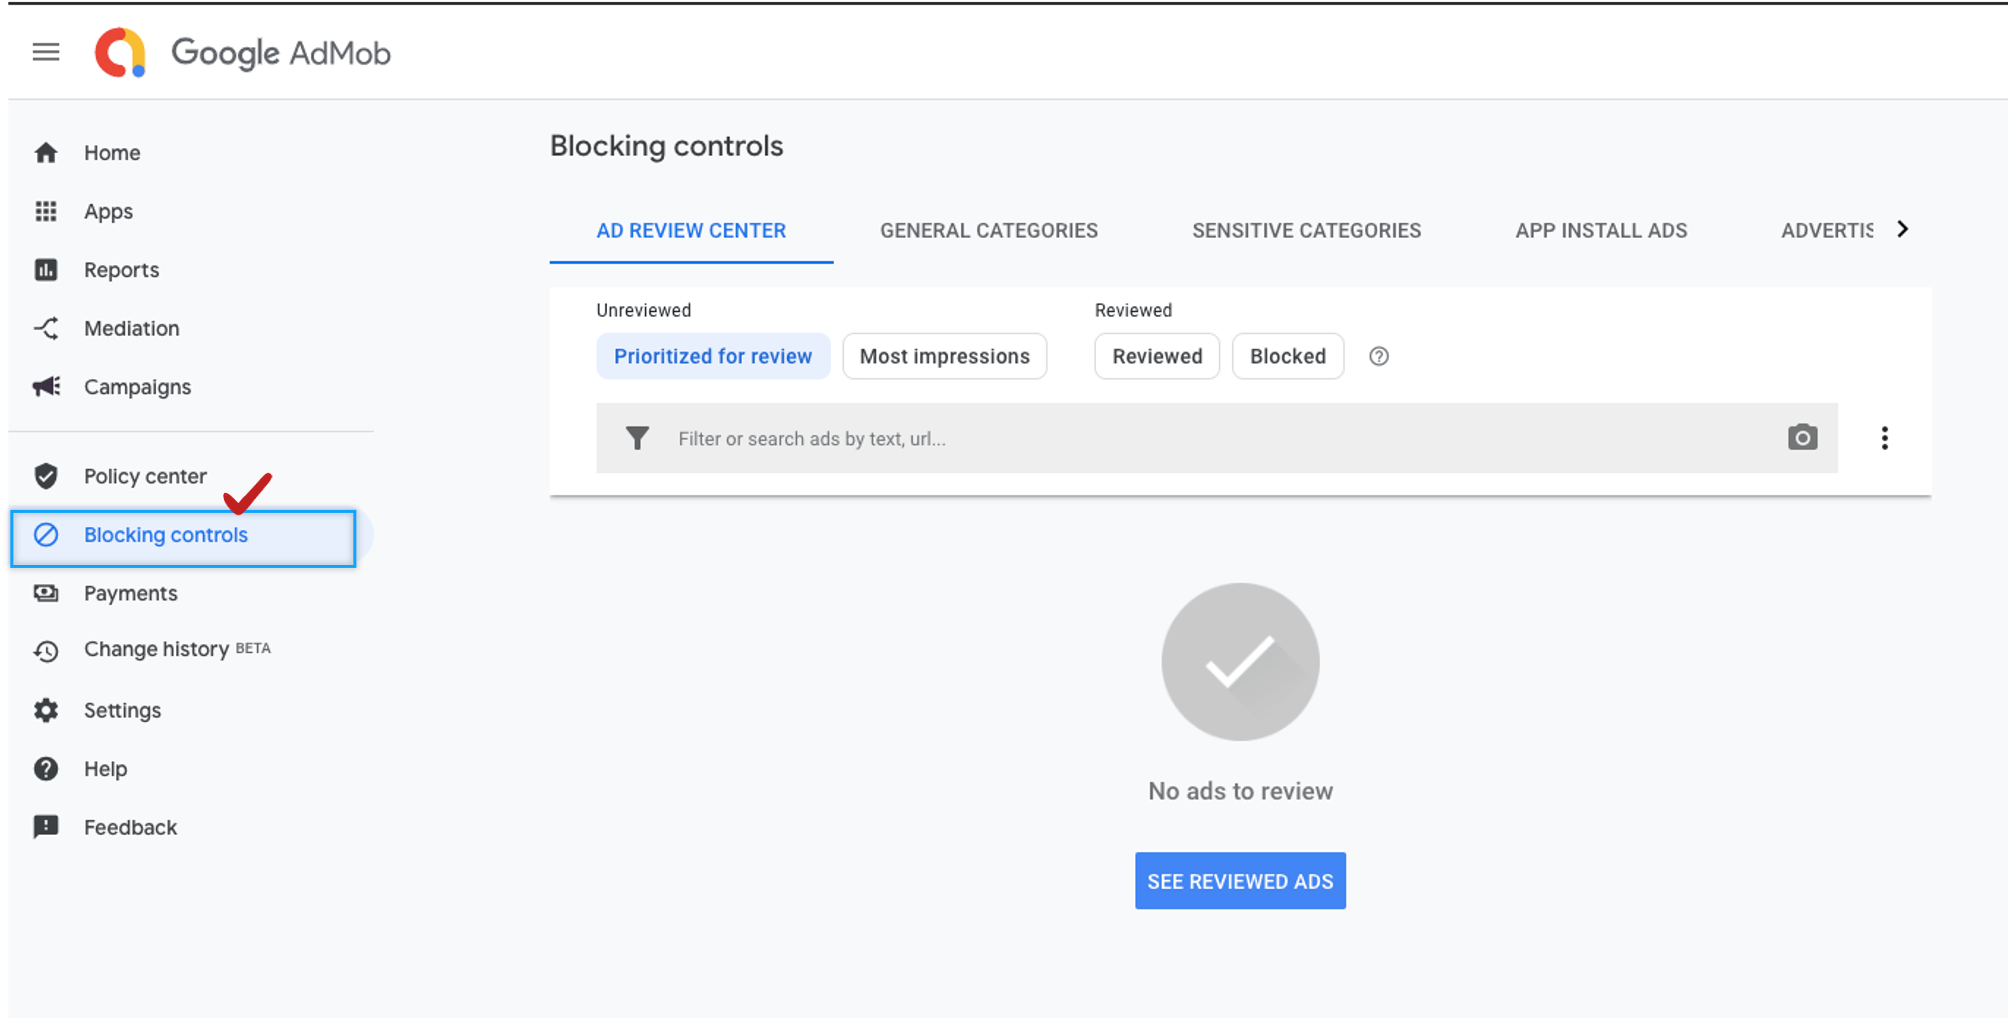Toggle the Blocked ads filter chip
The height and width of the screenshot is (1018, 2008).
point(1287,357)
